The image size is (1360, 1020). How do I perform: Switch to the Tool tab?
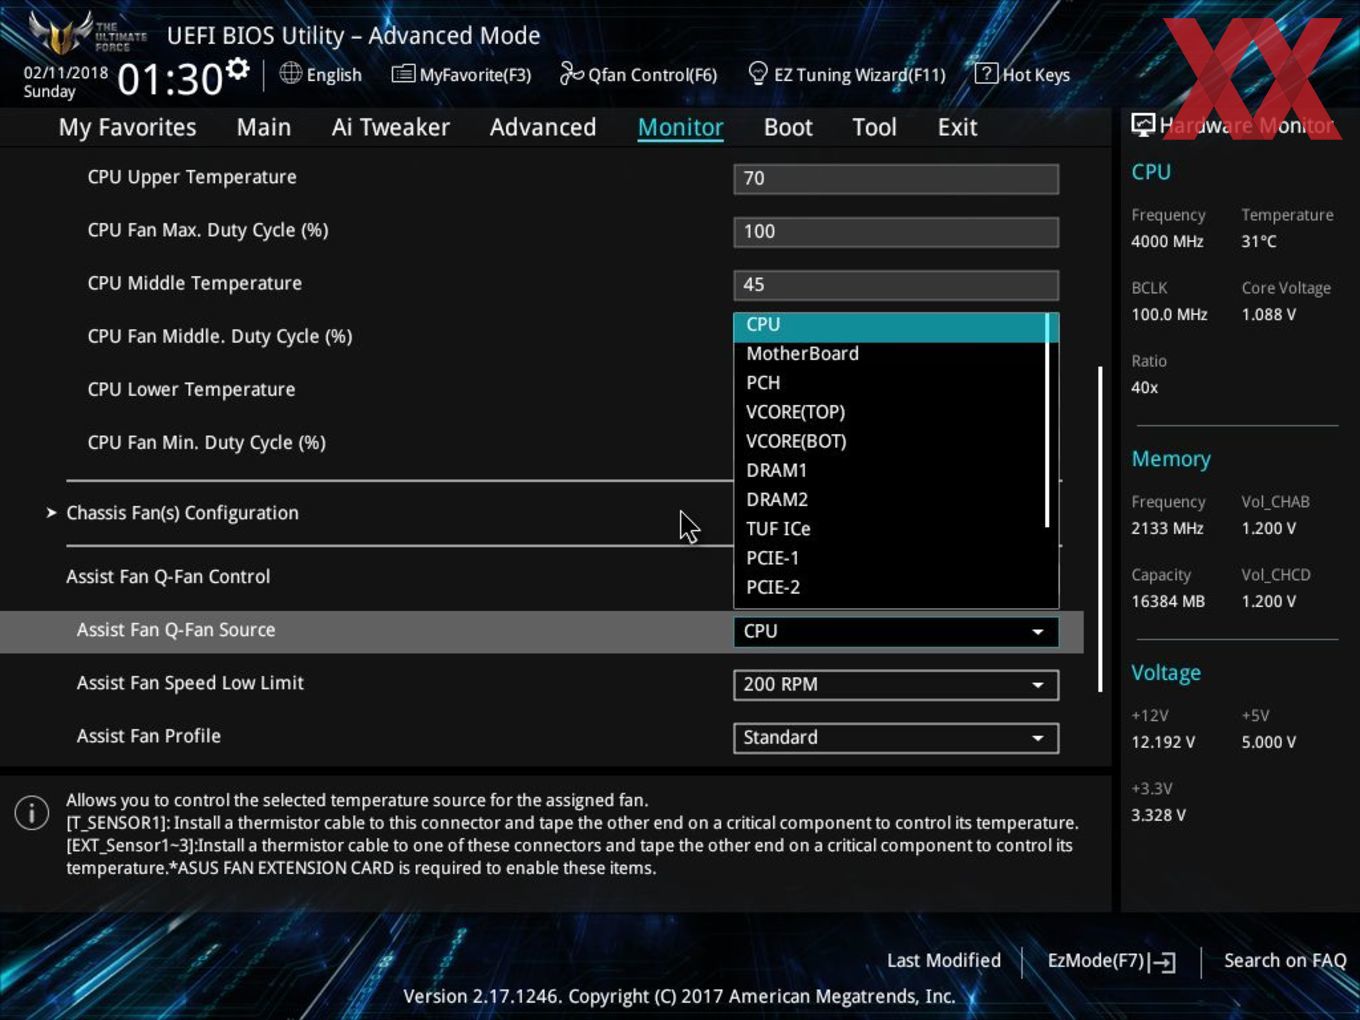[x=874, y=127]
